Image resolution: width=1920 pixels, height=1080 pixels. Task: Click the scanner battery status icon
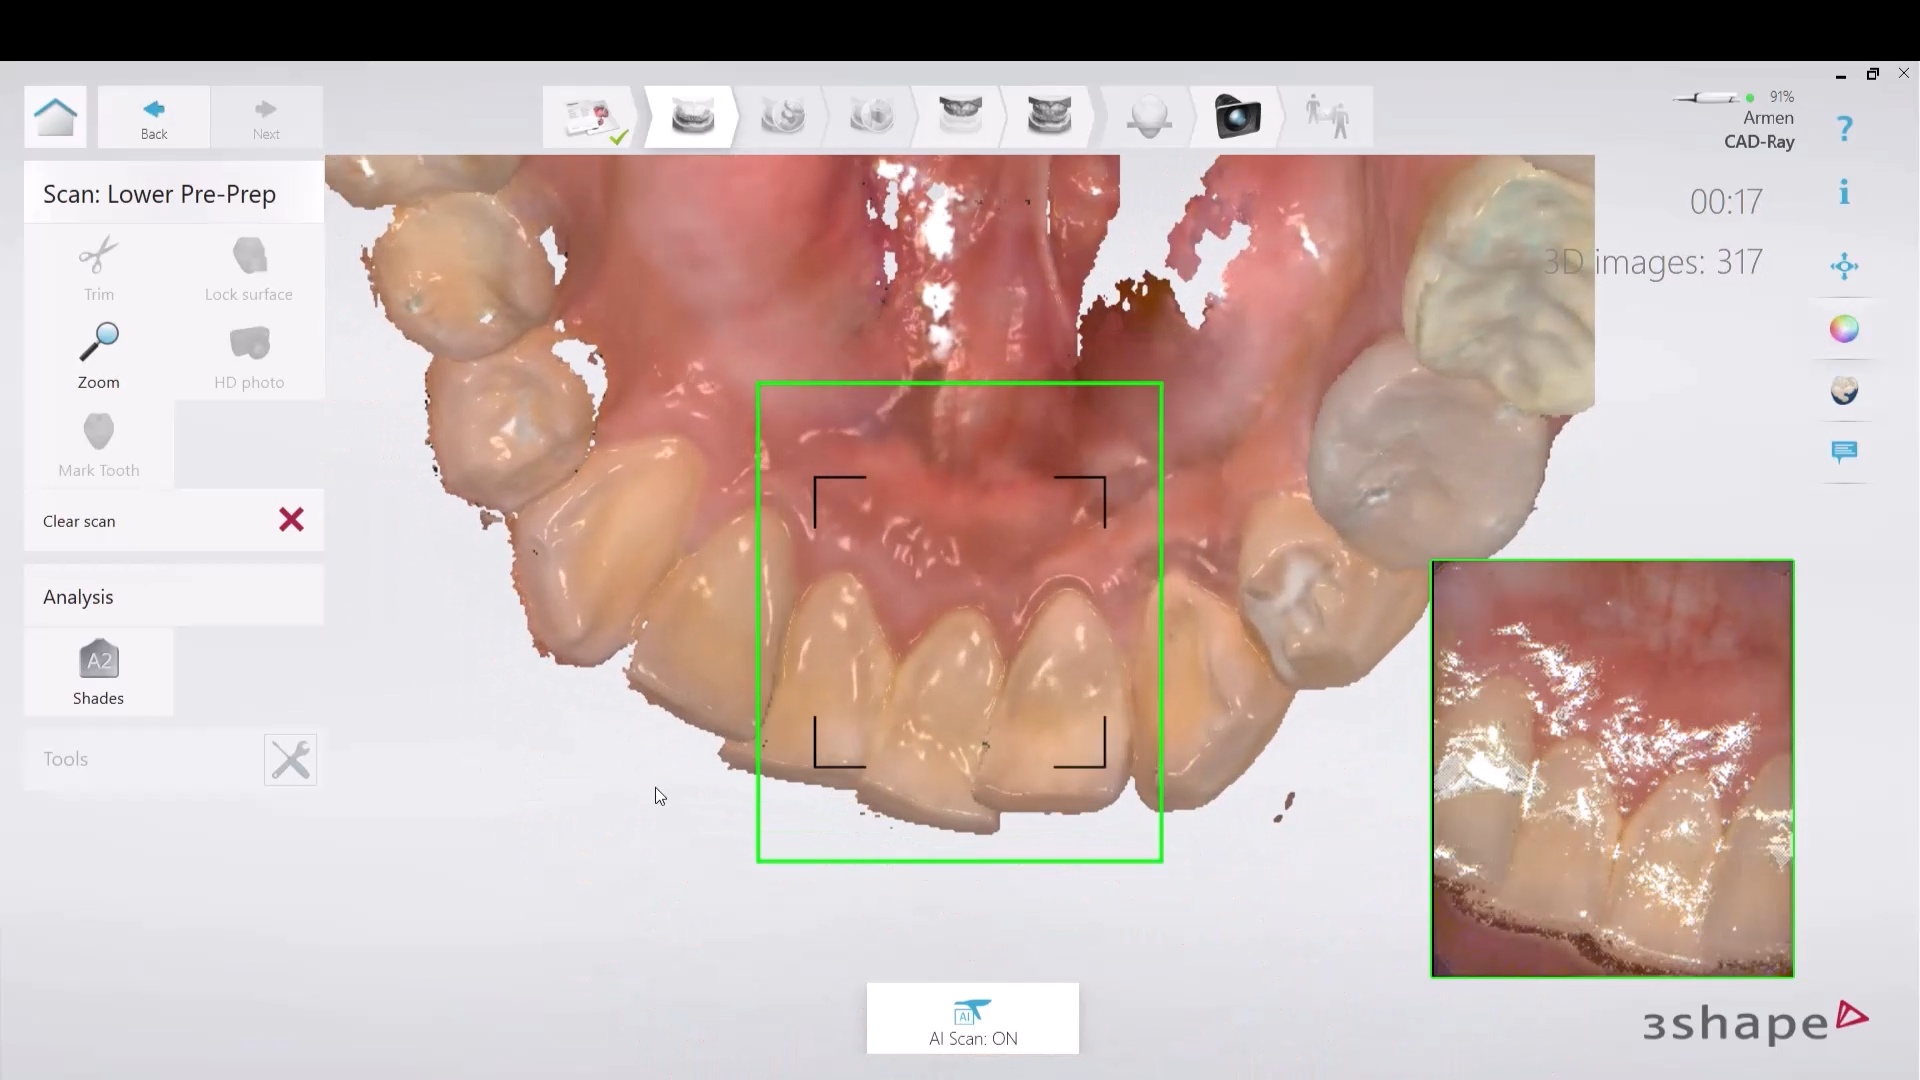click(1733, 97)
